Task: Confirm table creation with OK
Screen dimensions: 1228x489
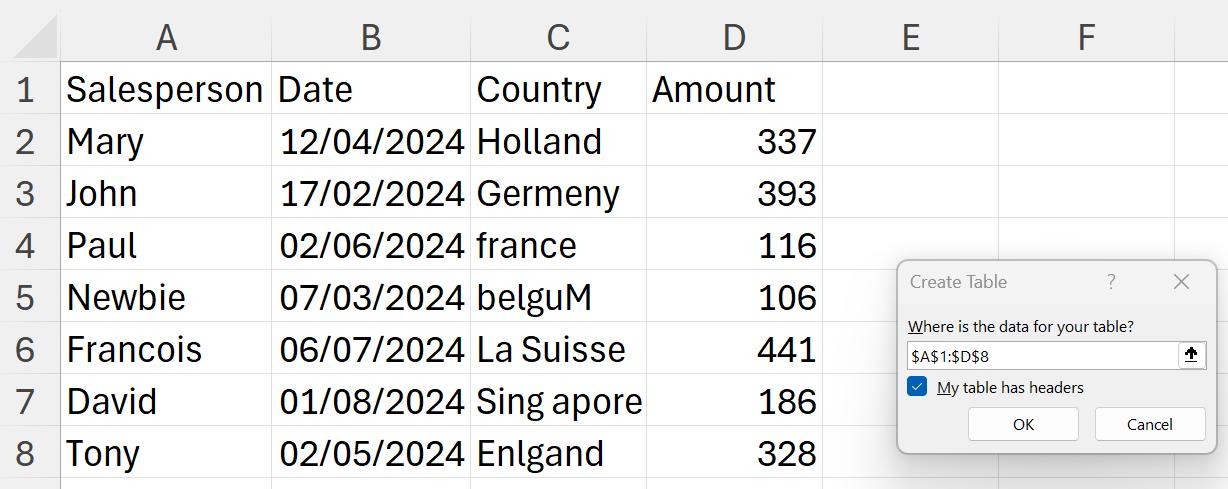Action: (1023, 424)
